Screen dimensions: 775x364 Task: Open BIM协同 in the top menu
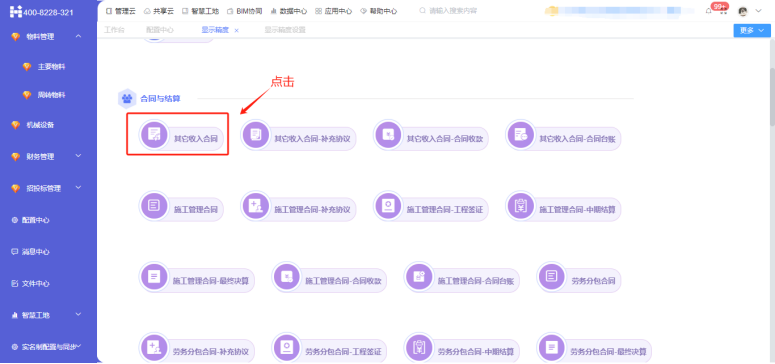click(244, 11)
